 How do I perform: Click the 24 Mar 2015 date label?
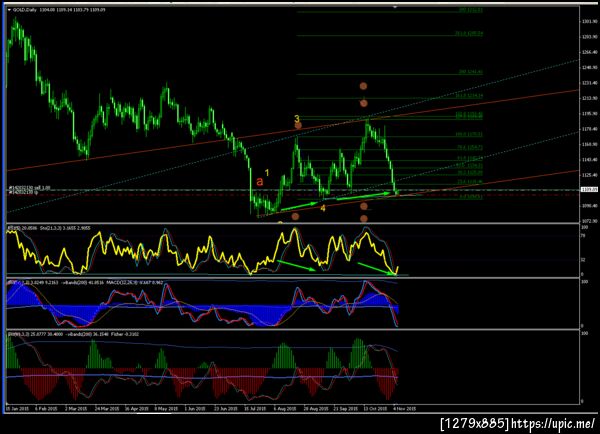[x=106, y=408]
